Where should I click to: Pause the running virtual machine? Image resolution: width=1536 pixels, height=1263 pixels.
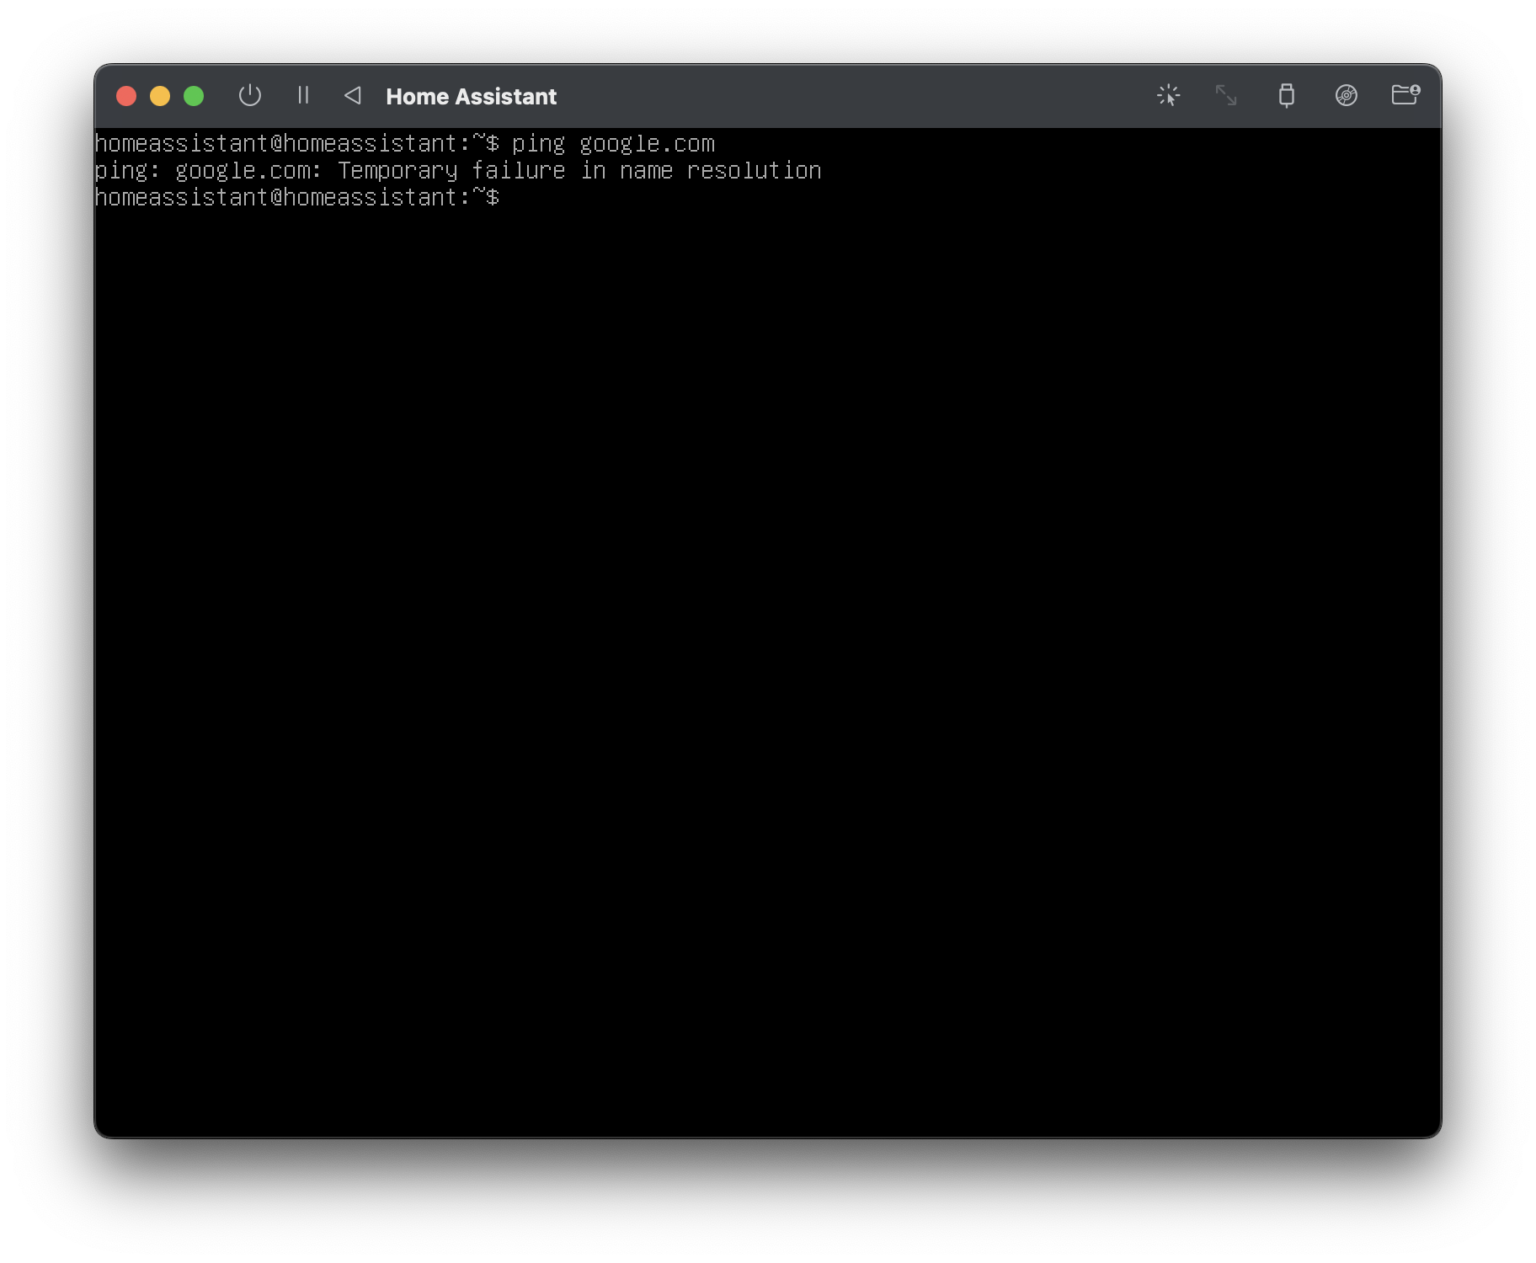pos(304,96)
